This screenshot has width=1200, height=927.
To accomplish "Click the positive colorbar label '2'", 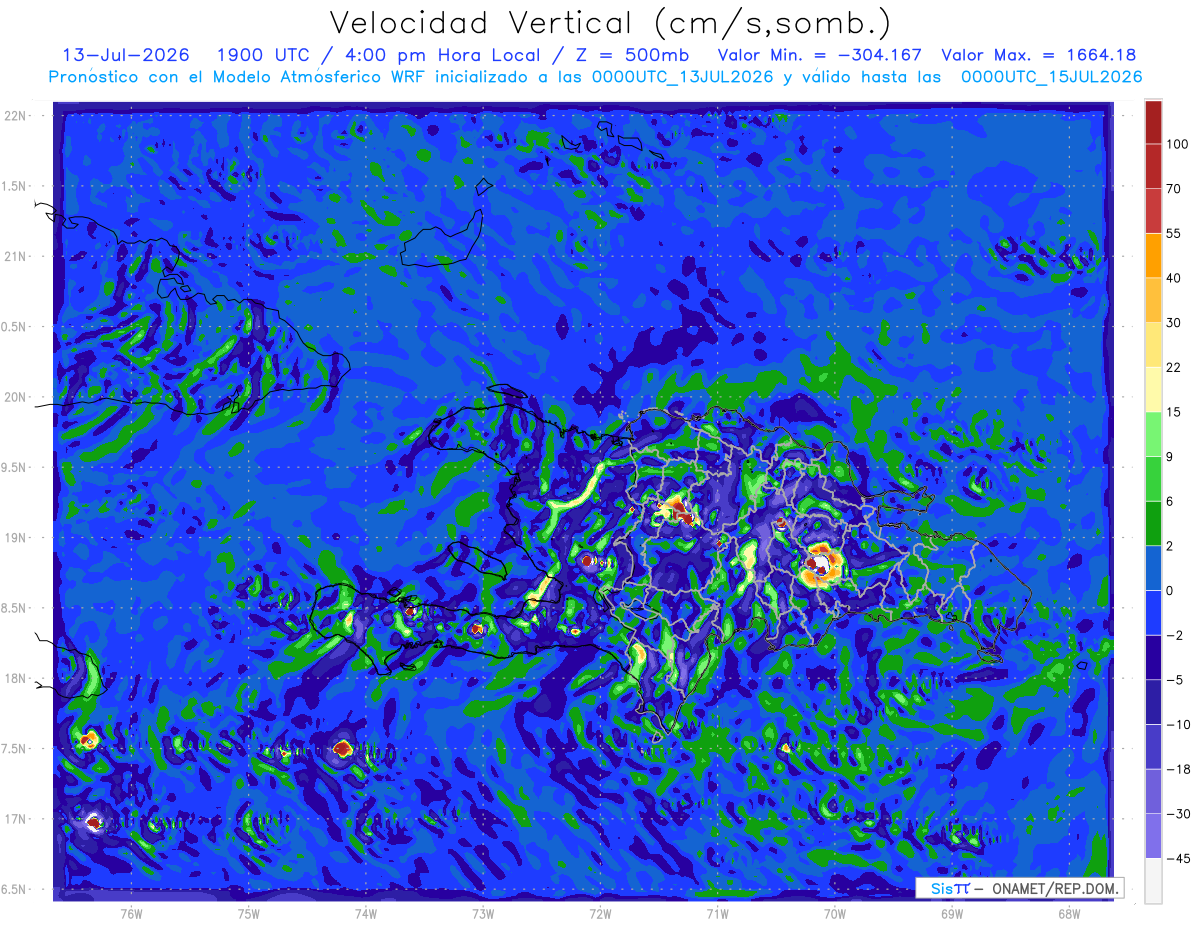I will 1171,546.
